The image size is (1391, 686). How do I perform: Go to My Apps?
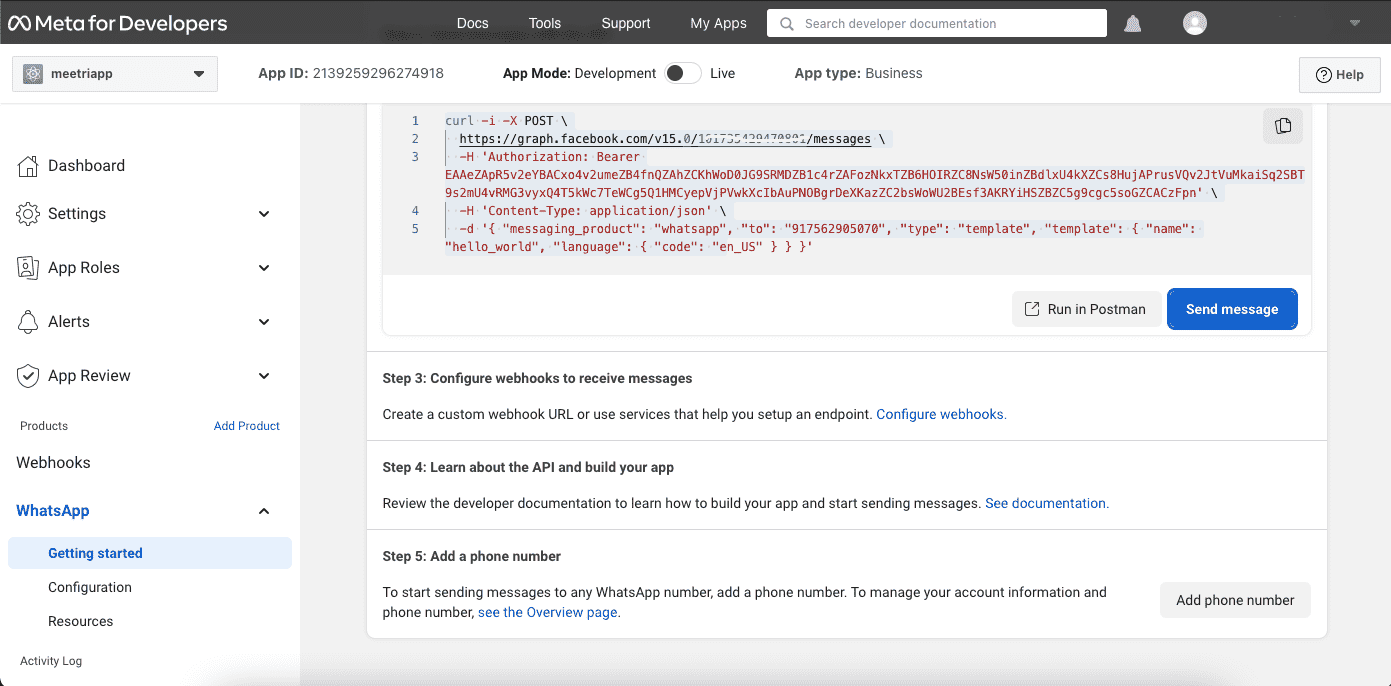[x=718, y=23]
